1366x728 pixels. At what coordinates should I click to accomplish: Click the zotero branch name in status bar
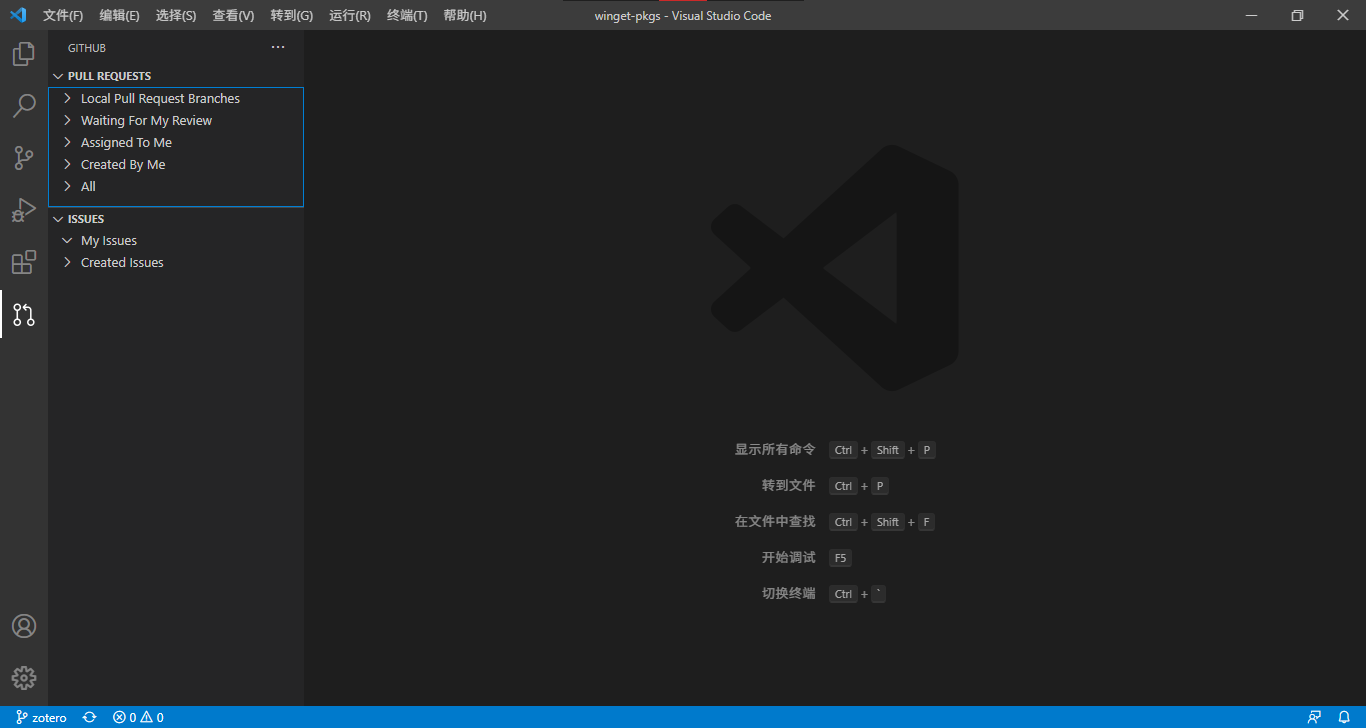pyautogui.click(x=41, y=717)
